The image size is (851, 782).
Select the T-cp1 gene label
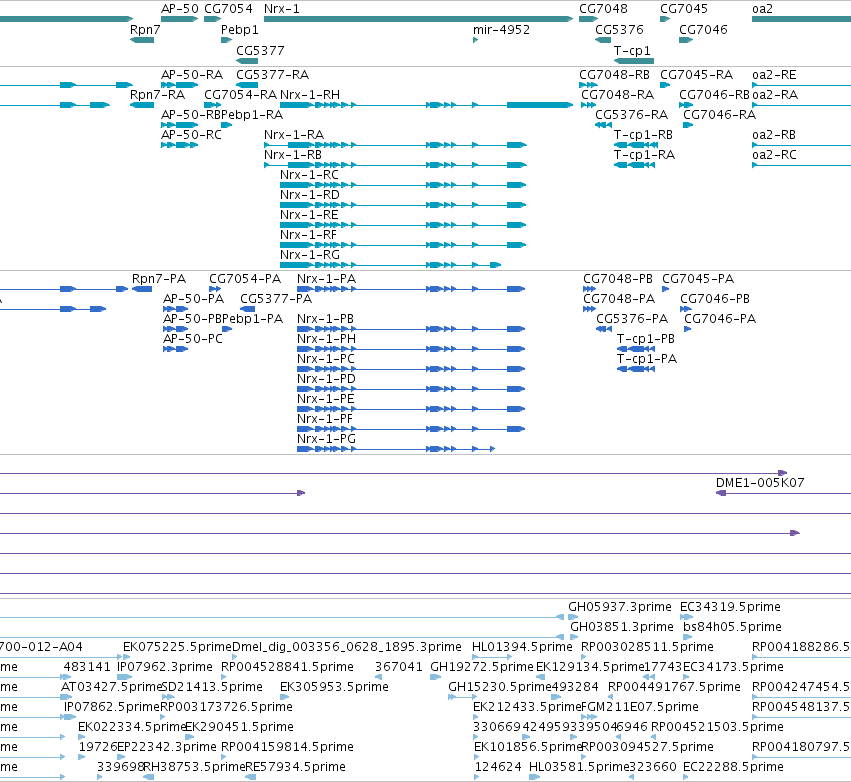[632, 50]
